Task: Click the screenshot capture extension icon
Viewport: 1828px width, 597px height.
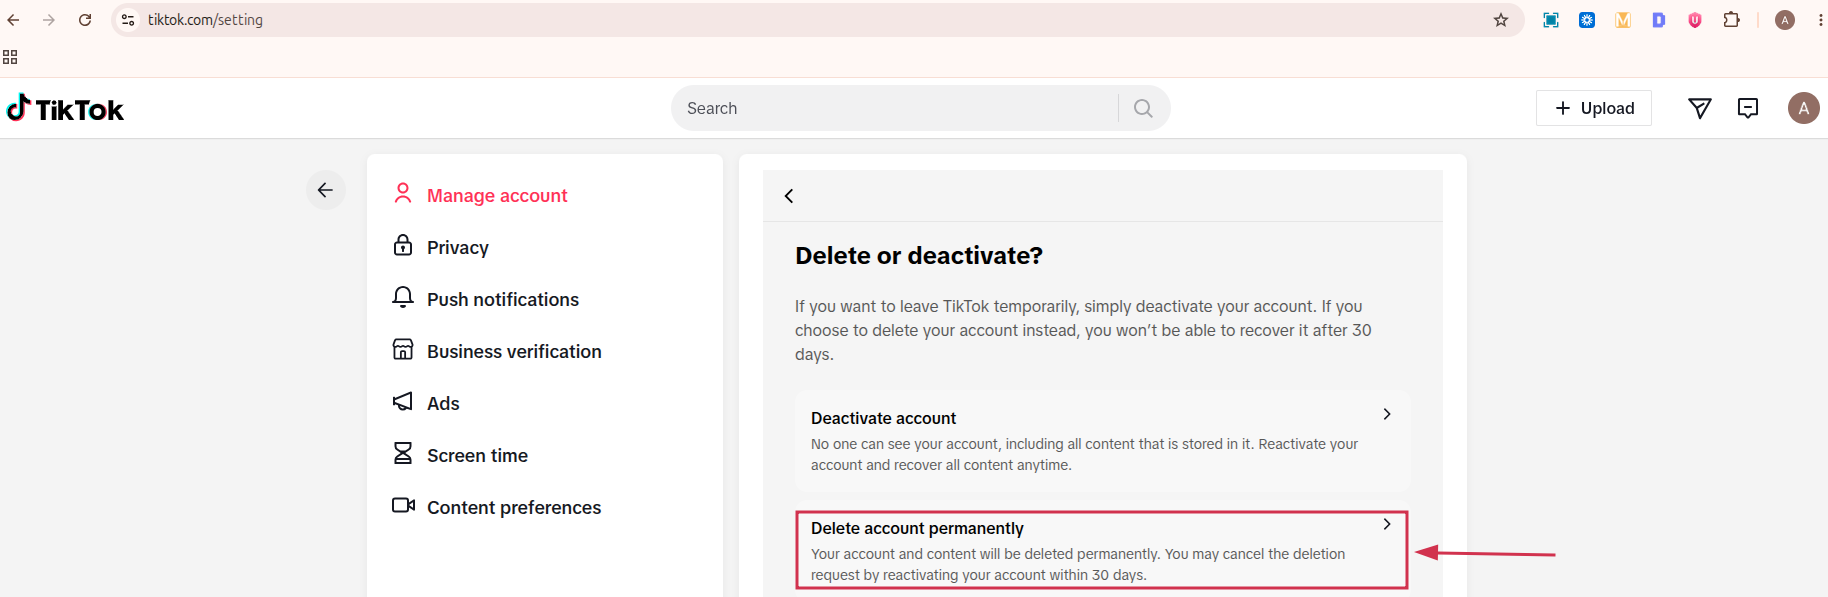Action: (1551, 20)
